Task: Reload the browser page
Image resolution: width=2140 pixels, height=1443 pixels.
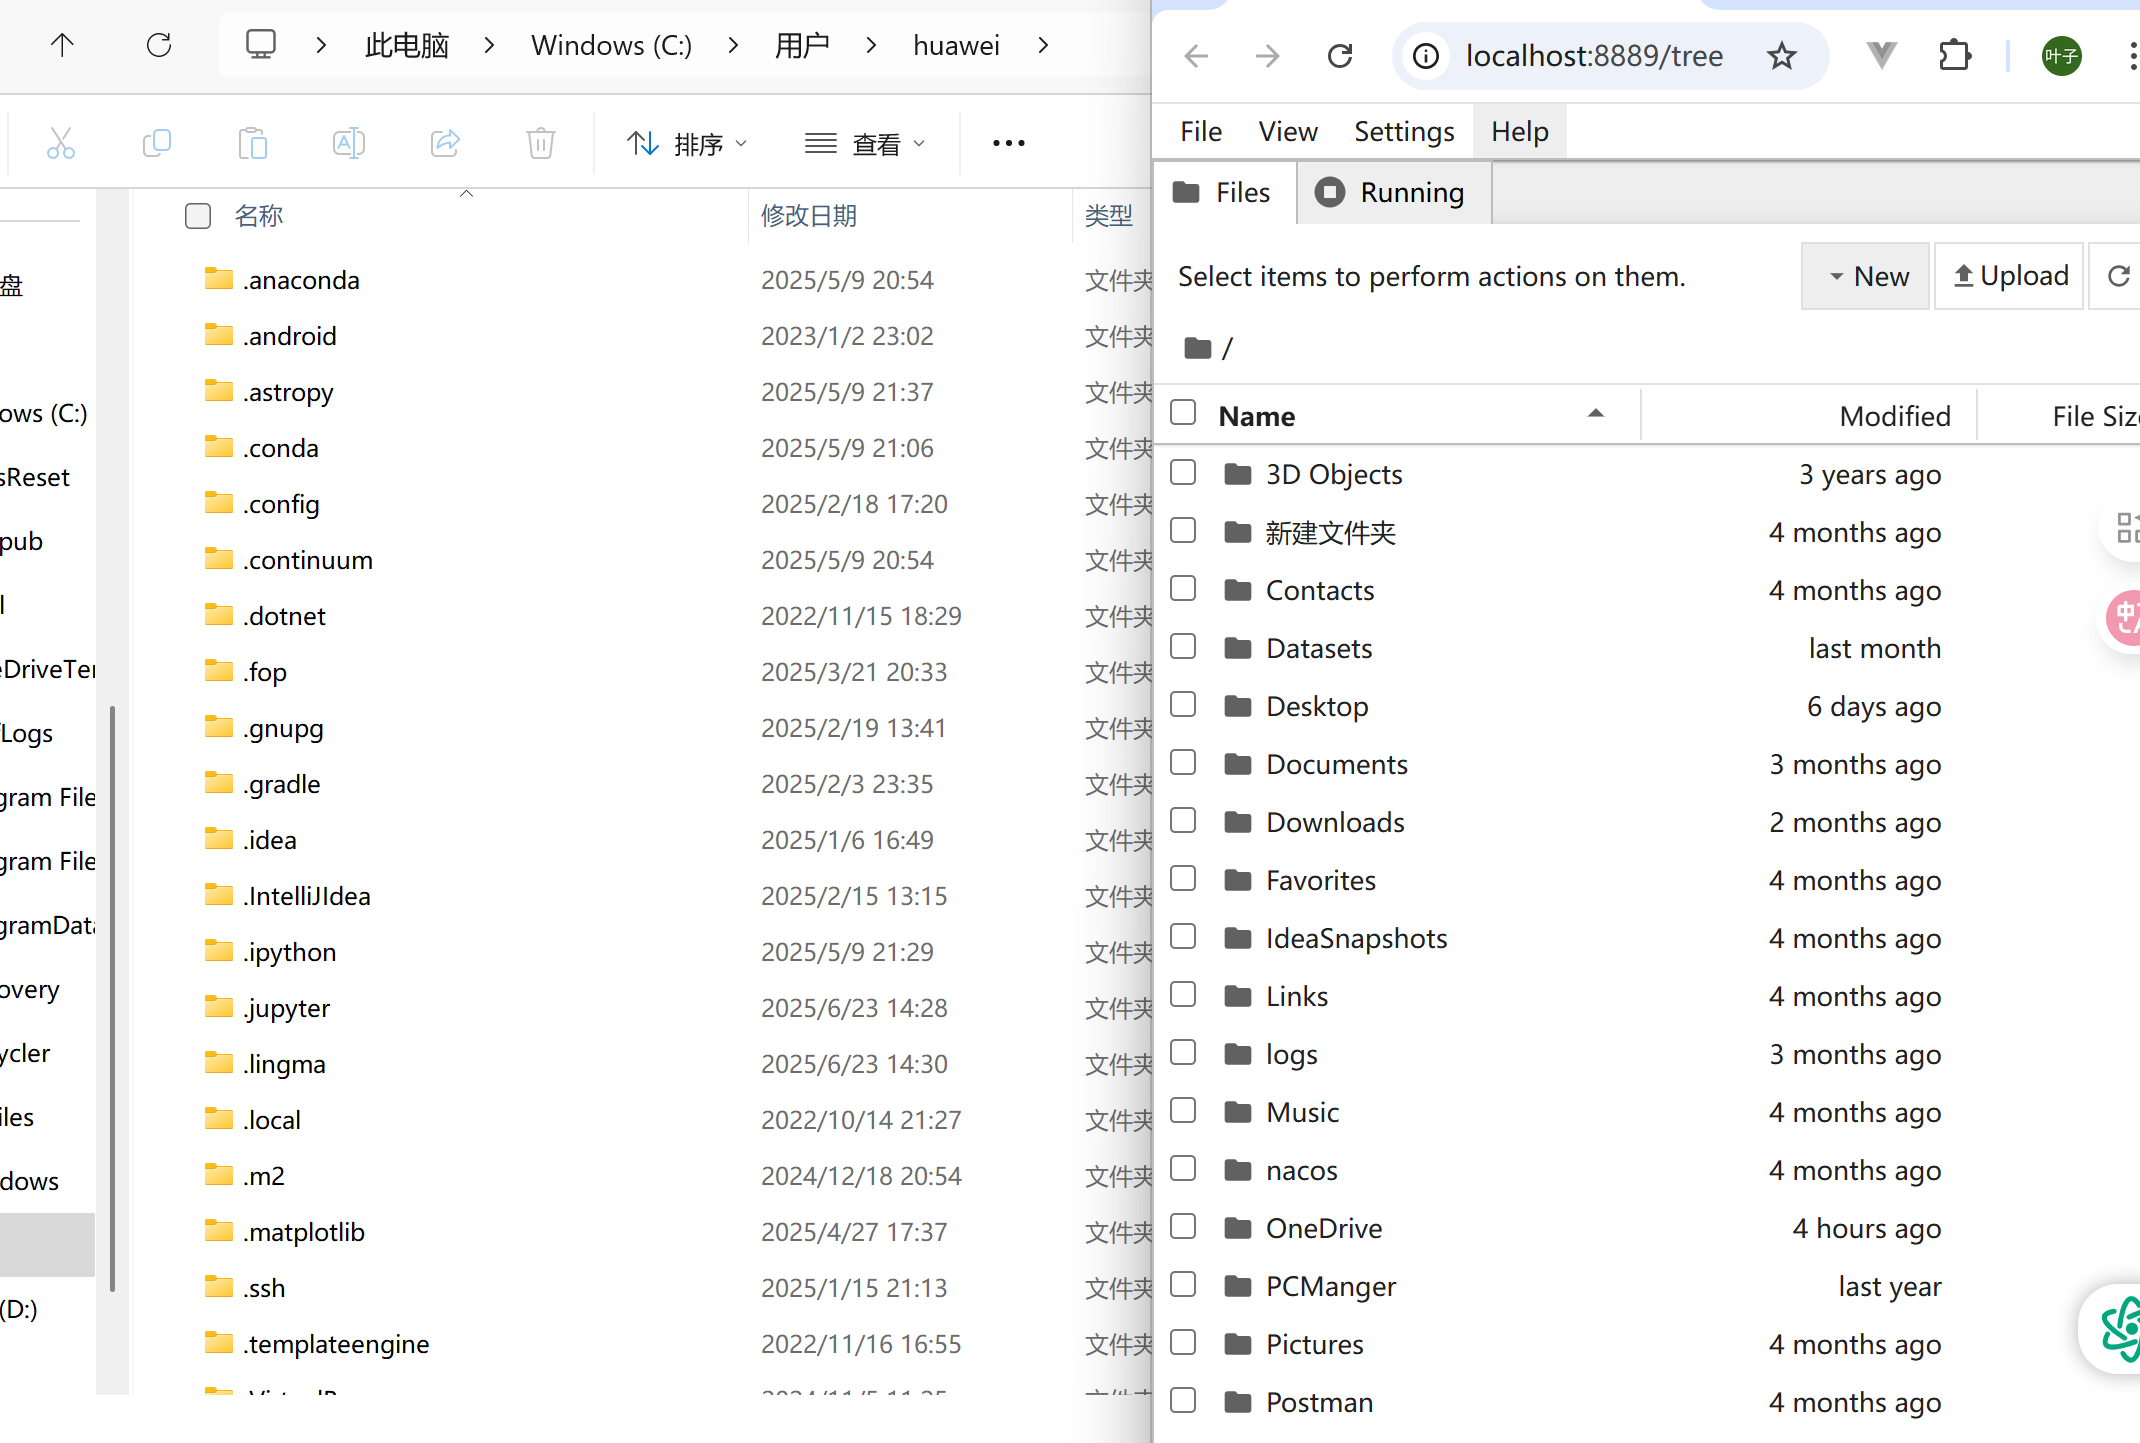Action: (x=1340, y=56)
